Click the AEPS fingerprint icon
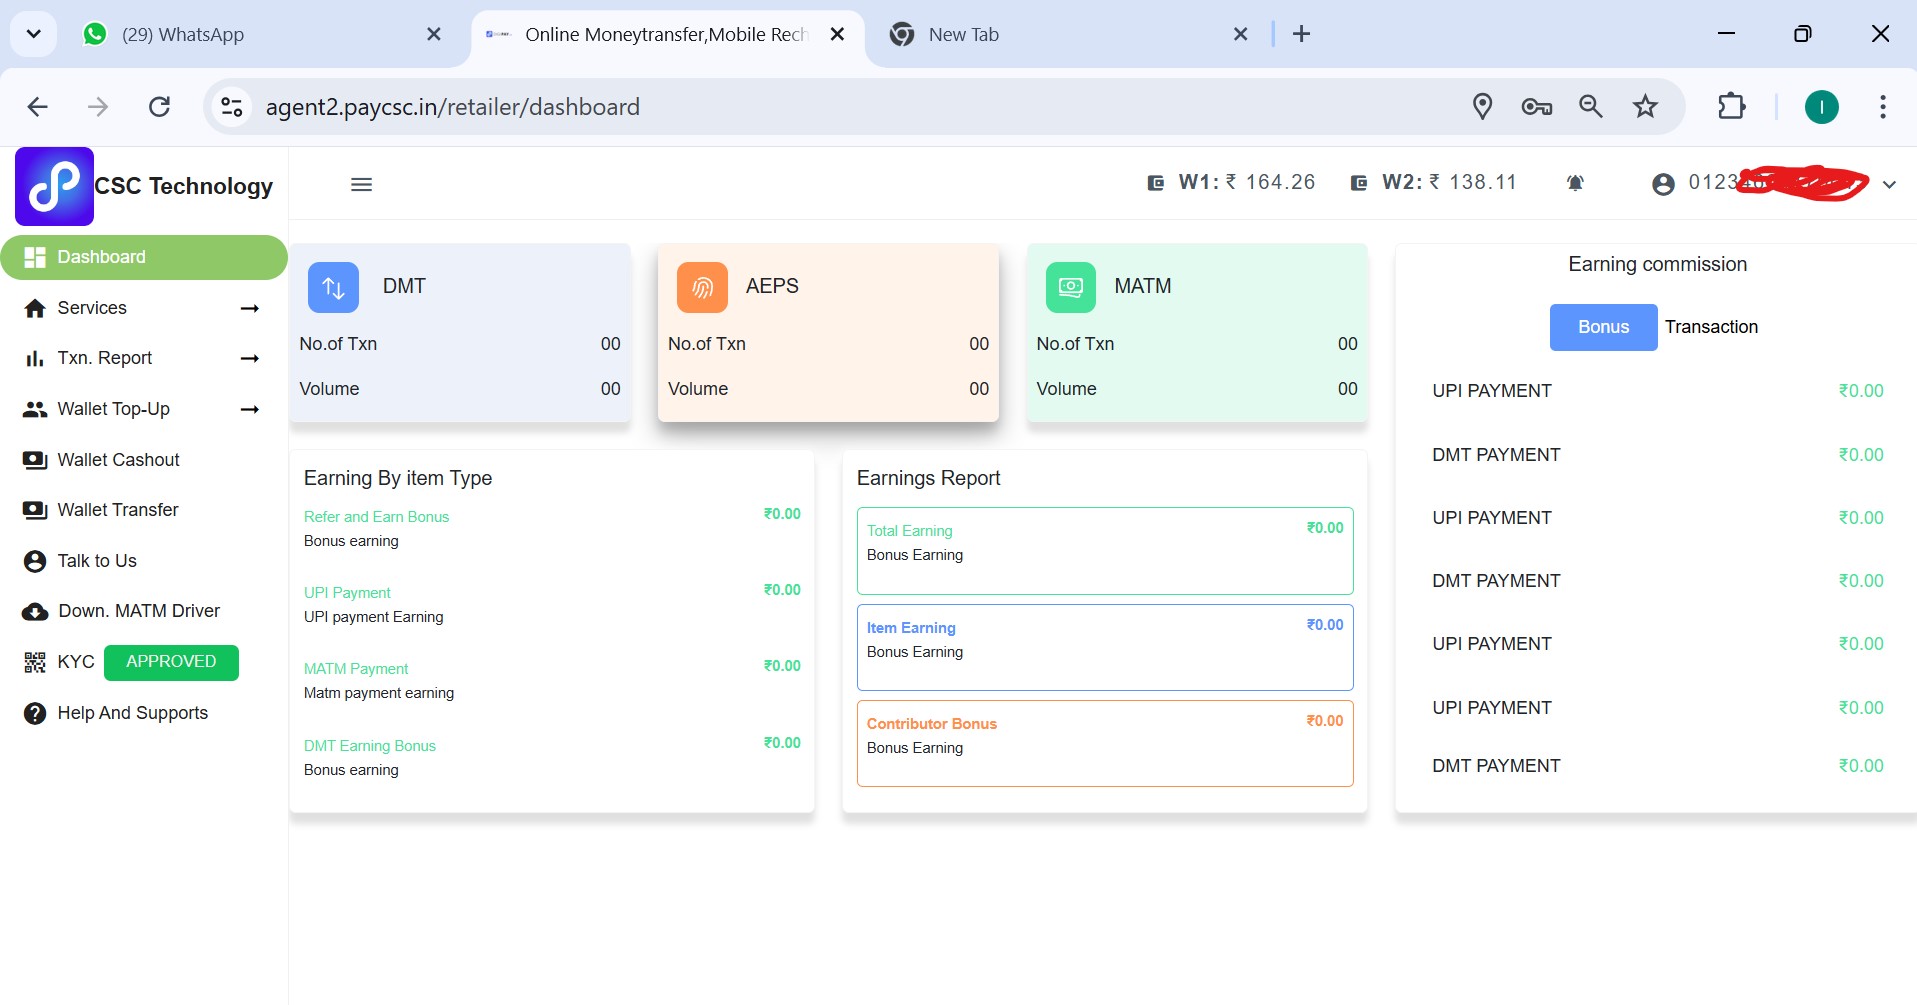The height and width of the screenshot is (1005, 1917). (x=702, y=288)
